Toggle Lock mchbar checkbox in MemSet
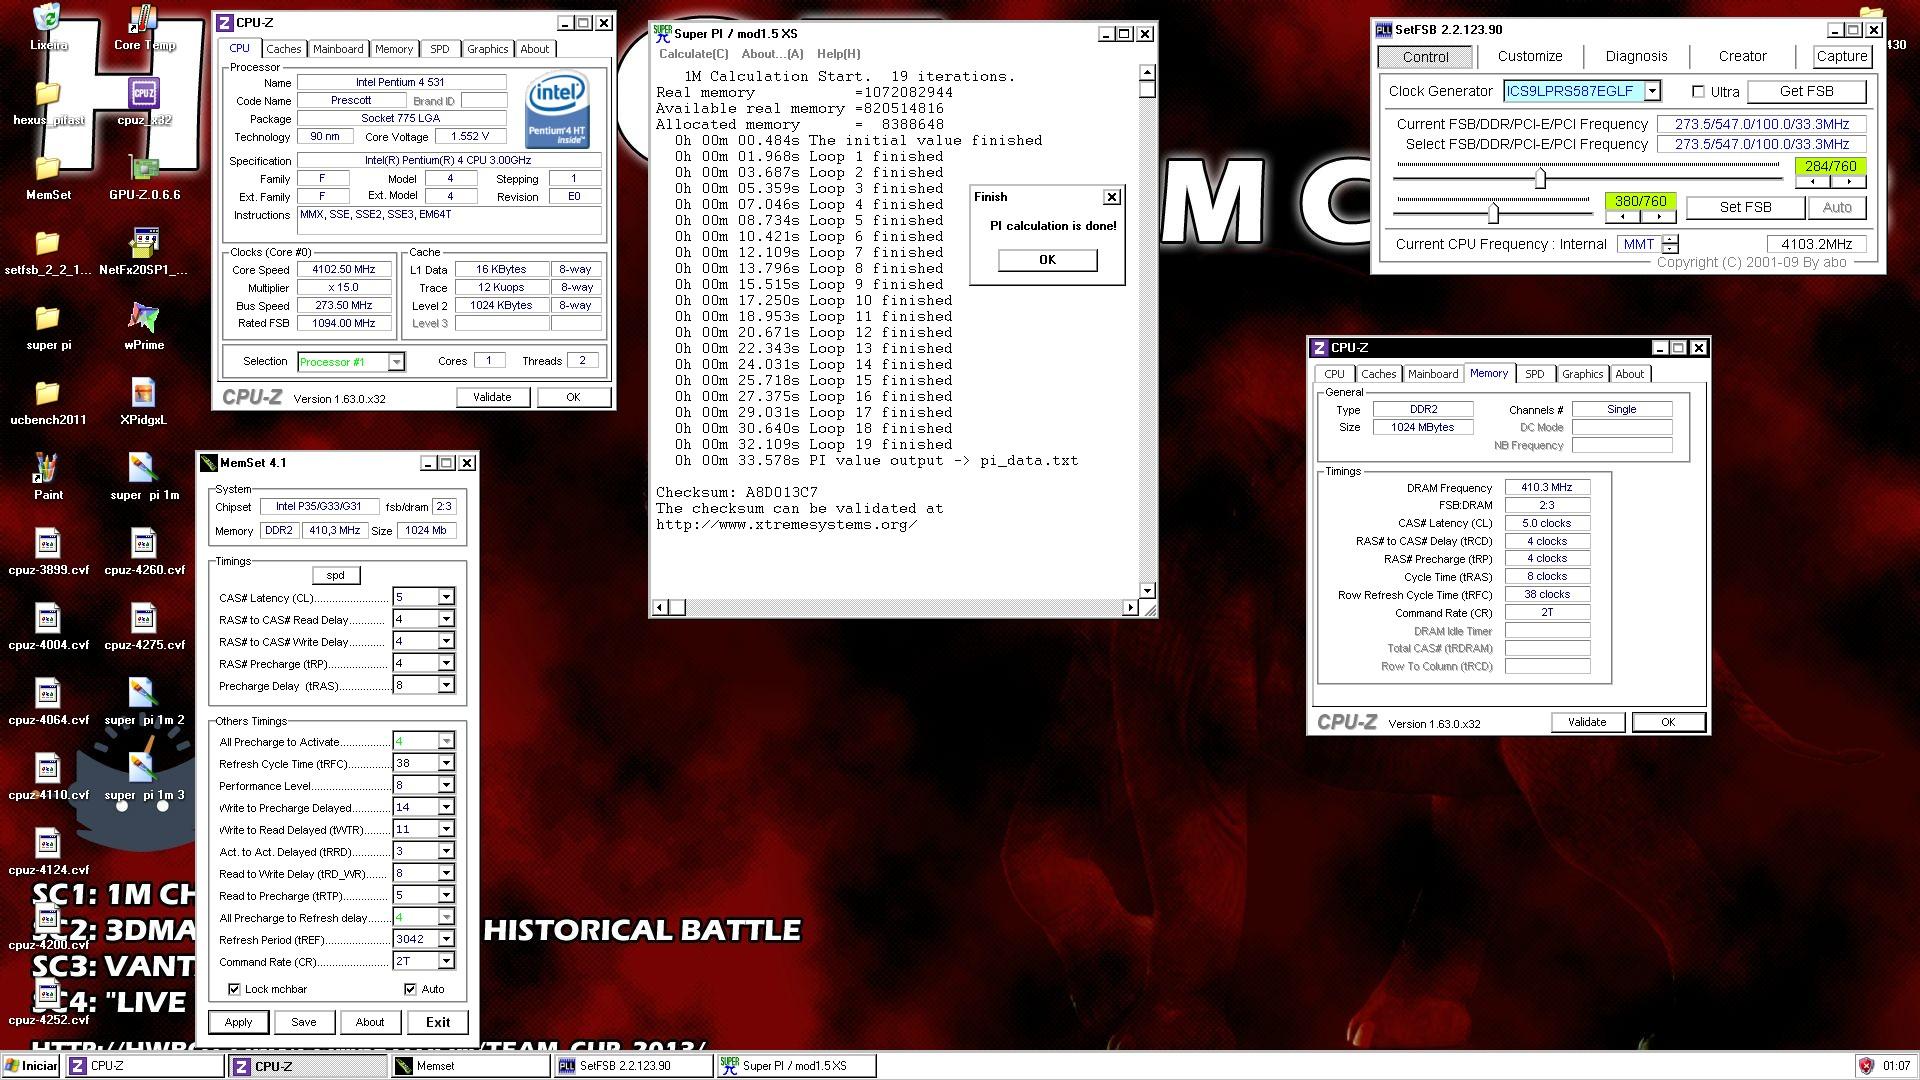 234,989
